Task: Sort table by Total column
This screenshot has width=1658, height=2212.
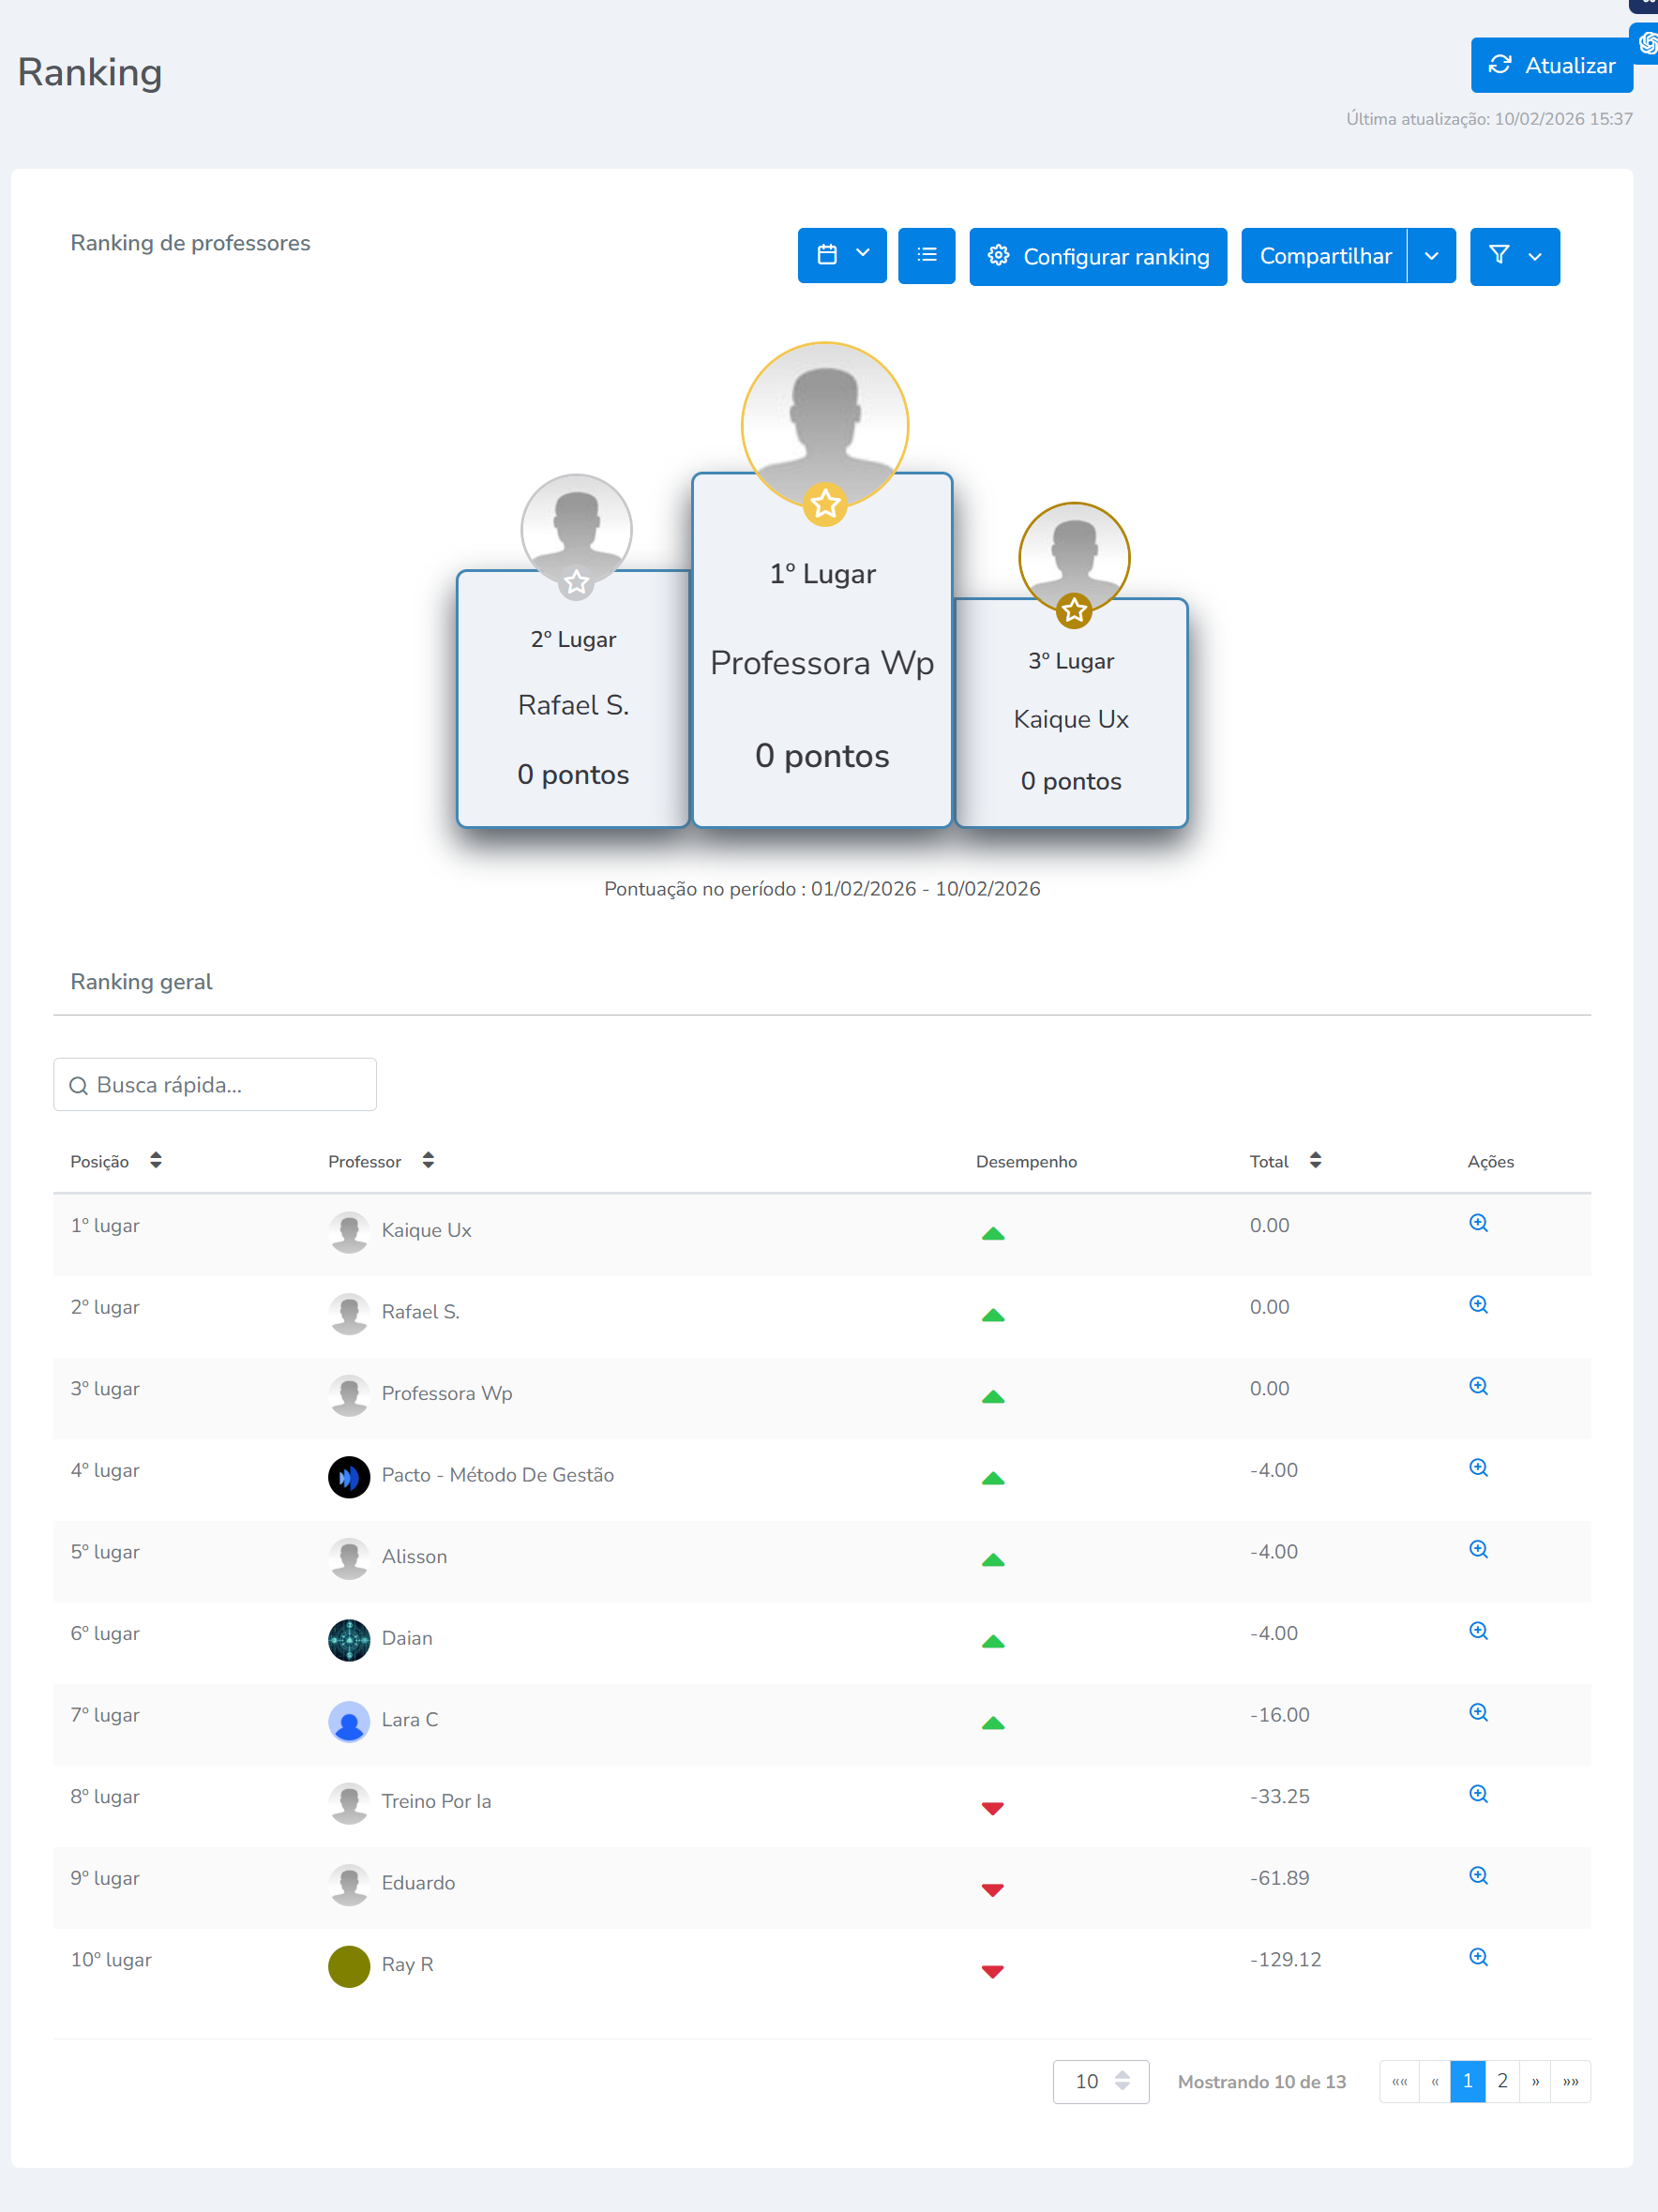Action: point(1315,1161)
